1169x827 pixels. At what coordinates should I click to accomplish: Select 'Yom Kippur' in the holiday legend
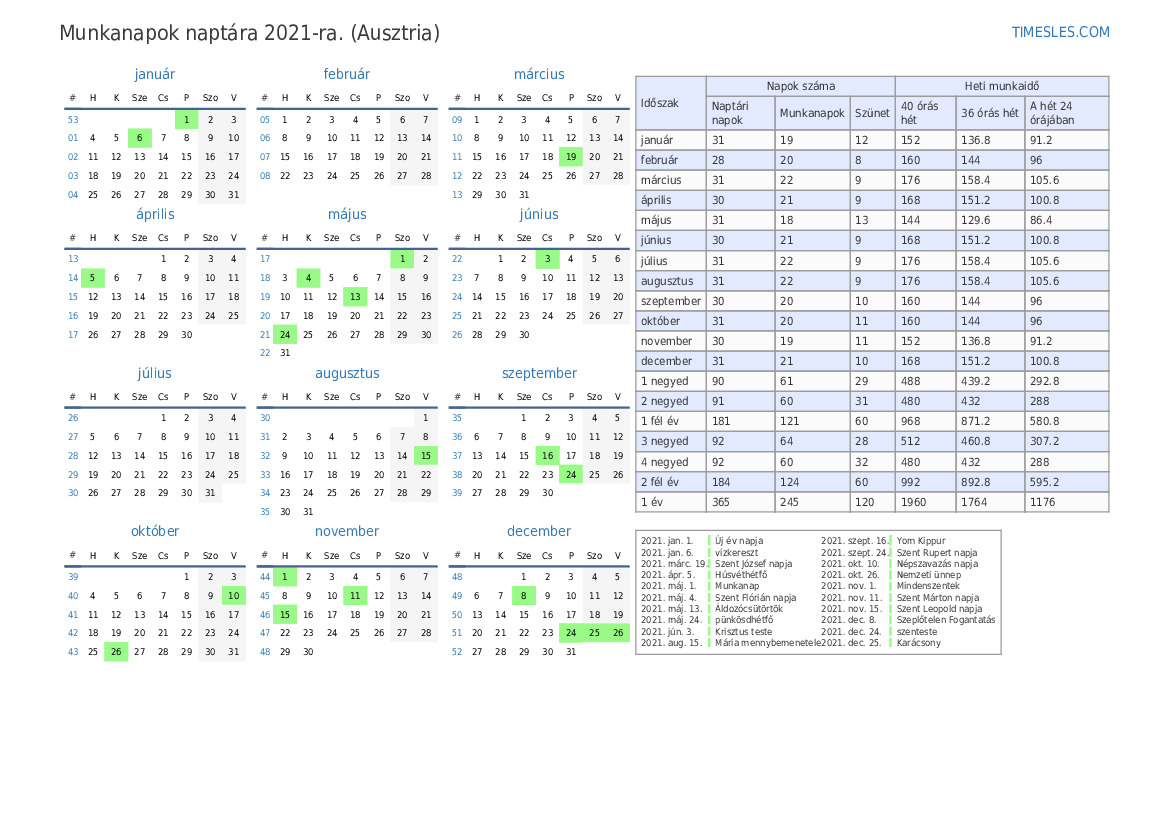pyautogui.click(x=920, y=541)
